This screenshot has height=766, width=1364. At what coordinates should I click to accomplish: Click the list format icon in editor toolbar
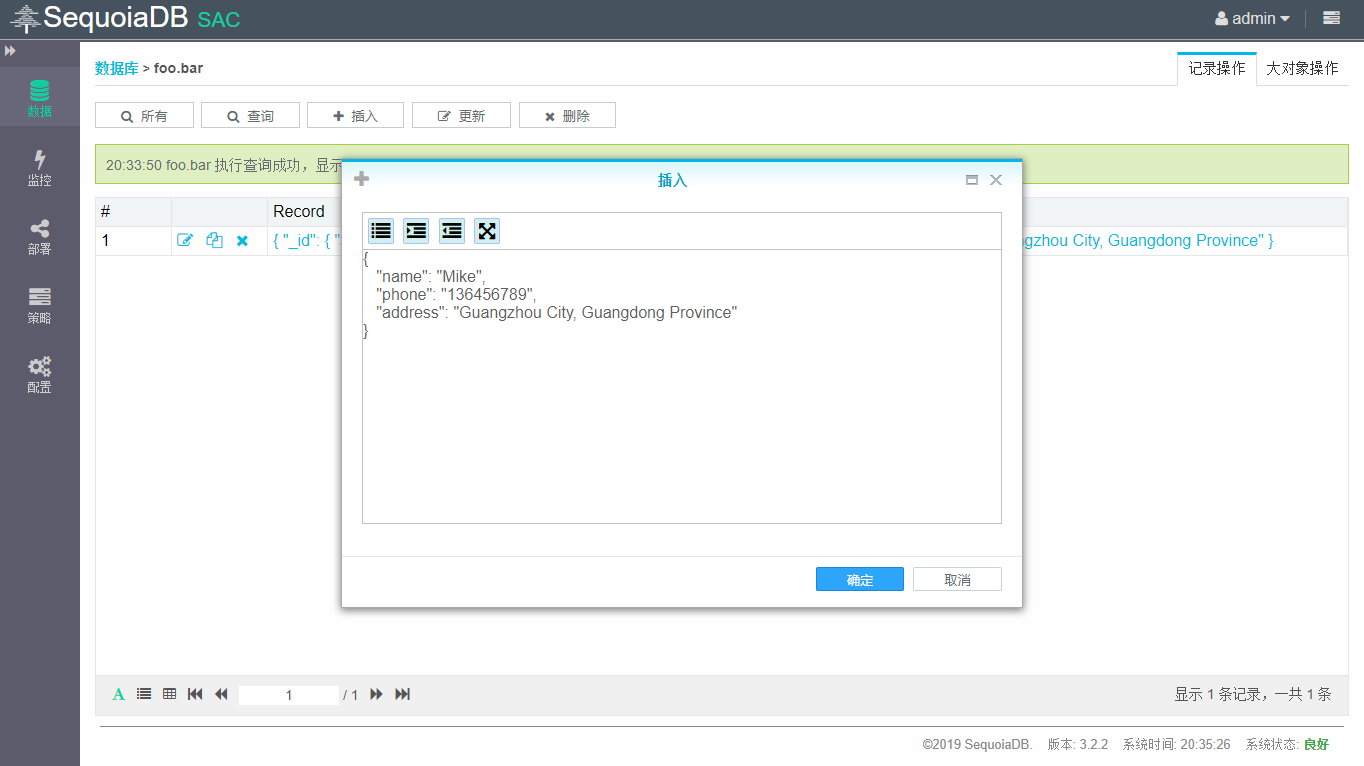(381, 231)
